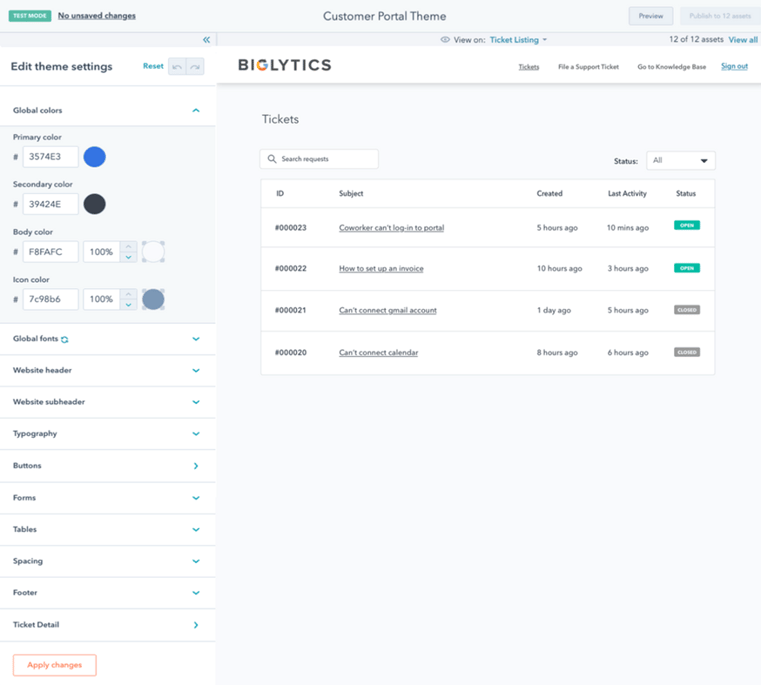Click the blue Primary color swatch

click(94, 157)
